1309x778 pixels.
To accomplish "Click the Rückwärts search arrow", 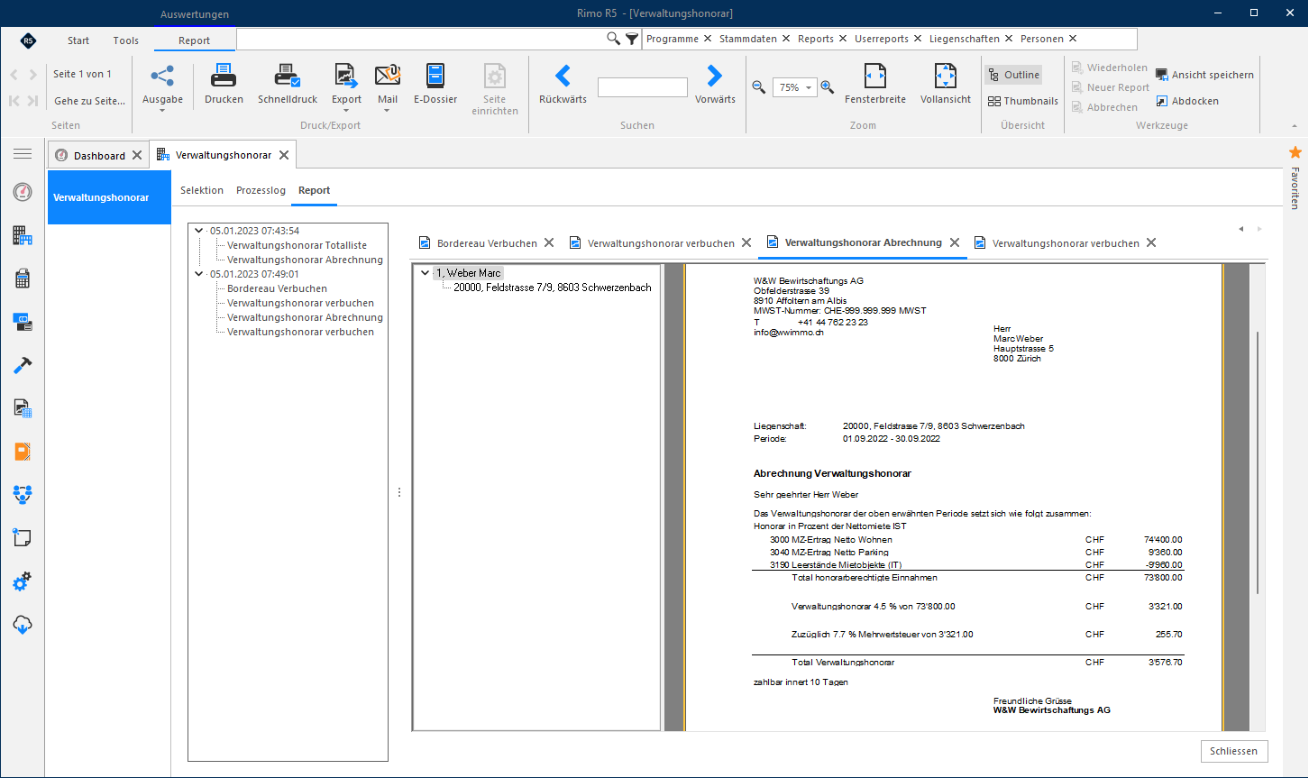I will click(563, 76).
